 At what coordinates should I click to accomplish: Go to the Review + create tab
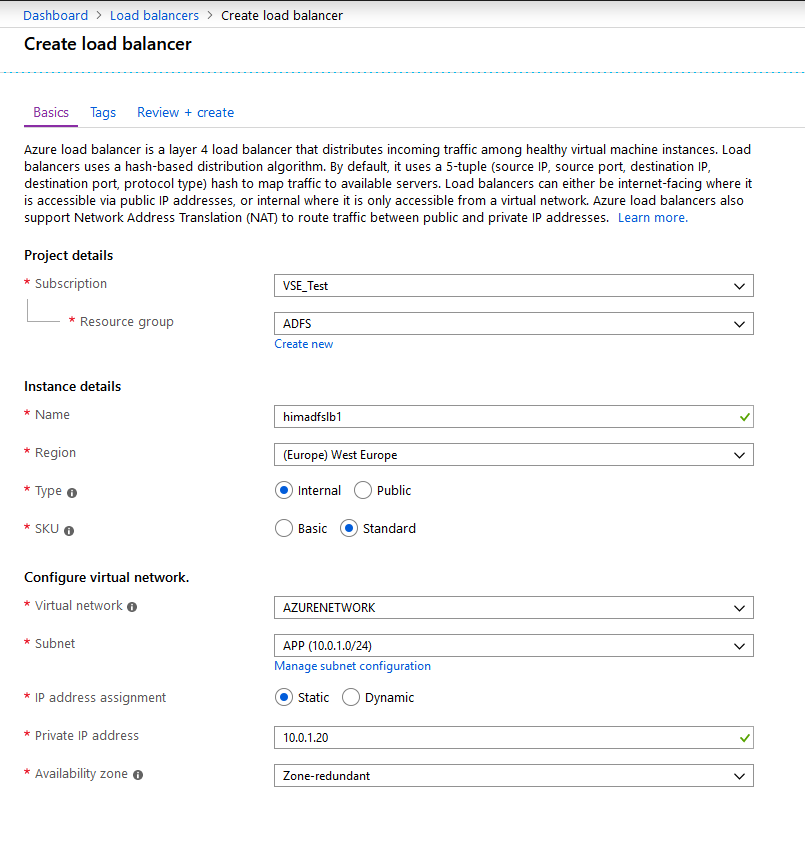click(x=185, y=112)
